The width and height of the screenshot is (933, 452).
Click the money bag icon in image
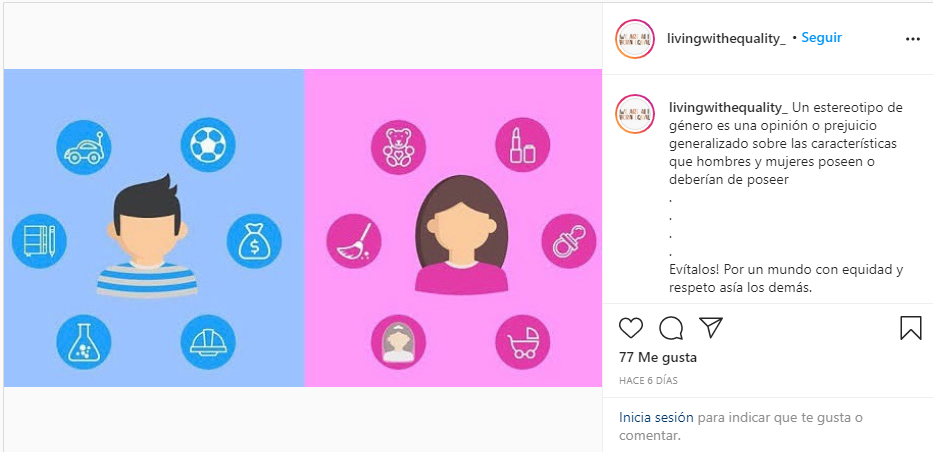point(254,241)
